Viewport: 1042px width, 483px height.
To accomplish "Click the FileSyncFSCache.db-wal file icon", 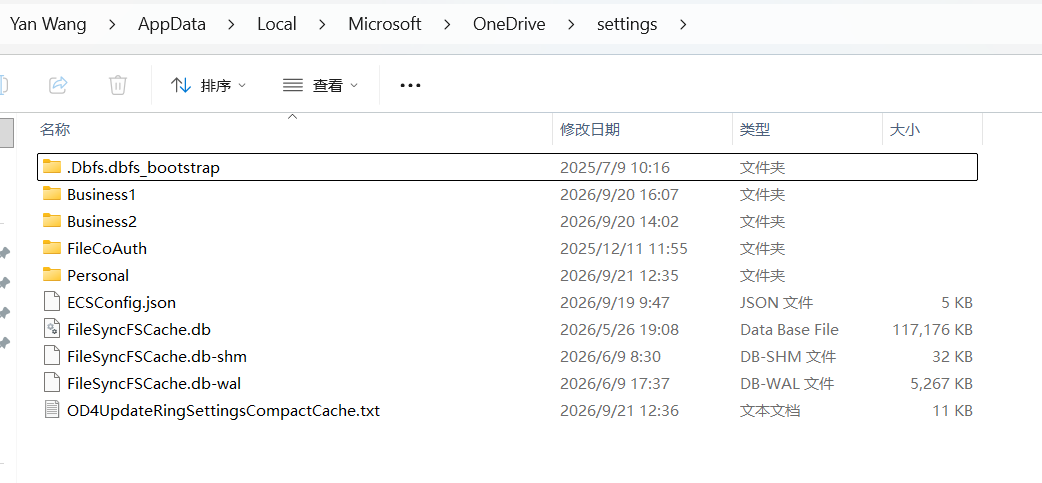I will [x=52, y=383].
